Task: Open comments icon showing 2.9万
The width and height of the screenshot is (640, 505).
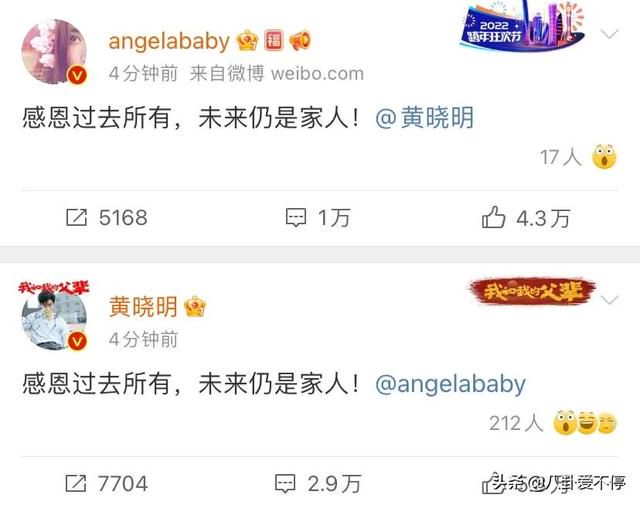Action: pos(285,483)
